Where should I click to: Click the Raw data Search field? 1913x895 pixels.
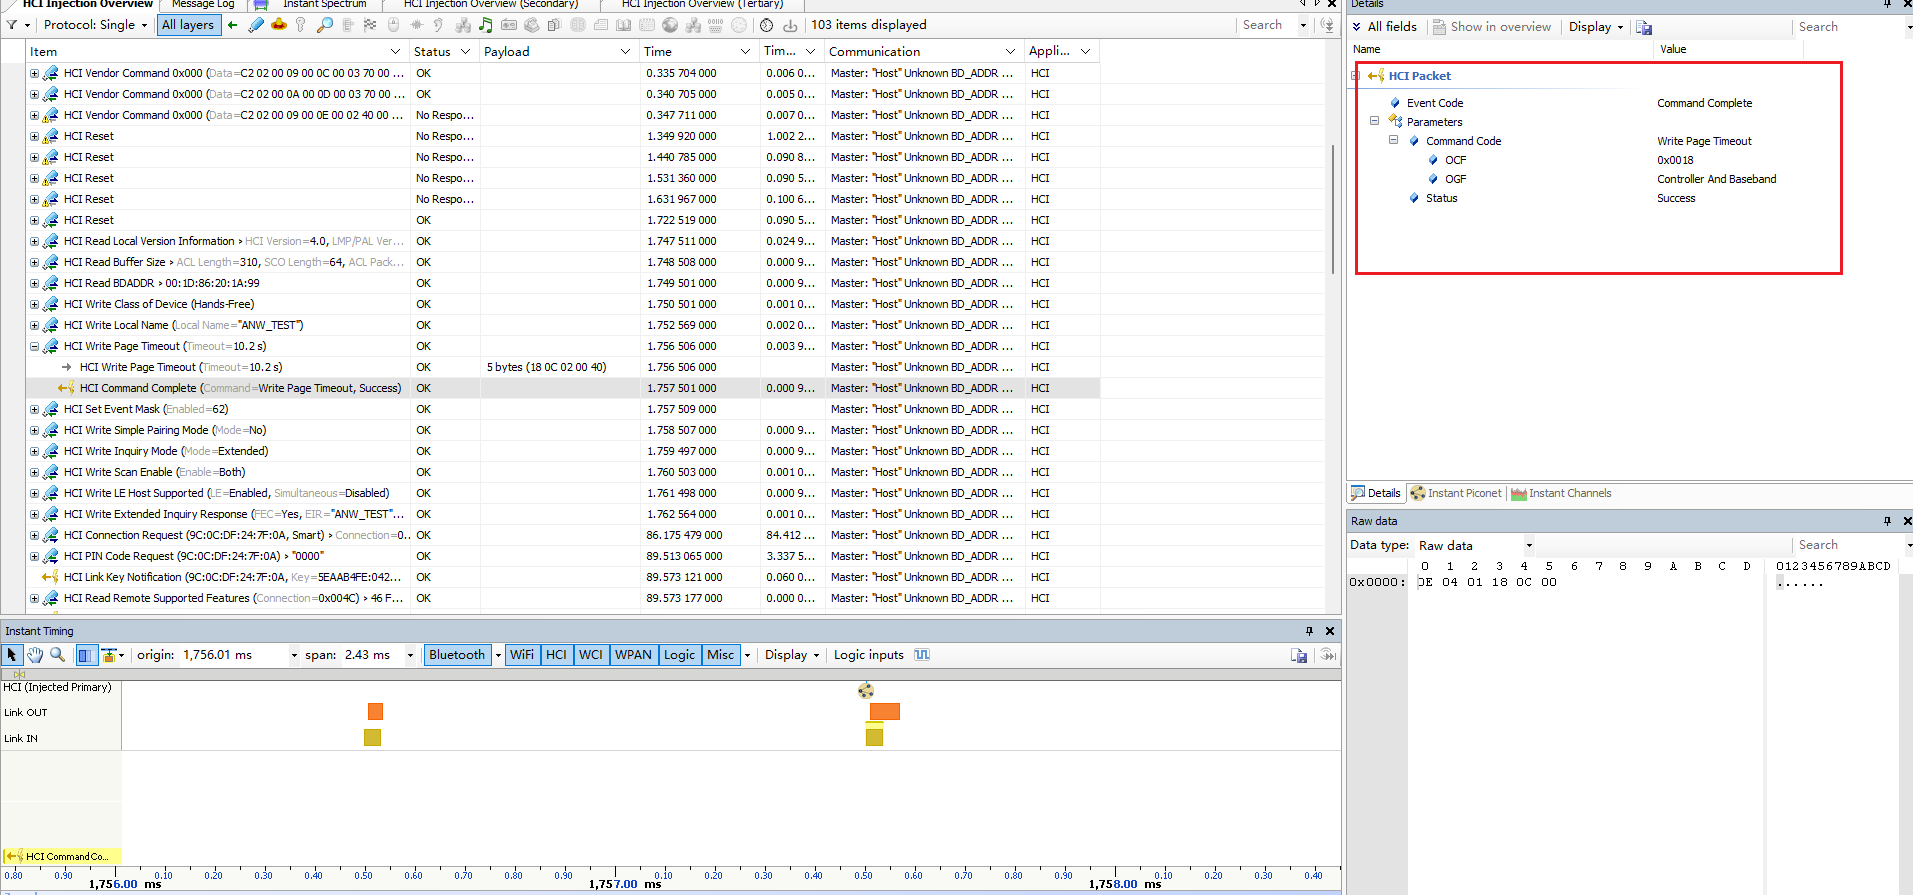[x=1849, y=545]
